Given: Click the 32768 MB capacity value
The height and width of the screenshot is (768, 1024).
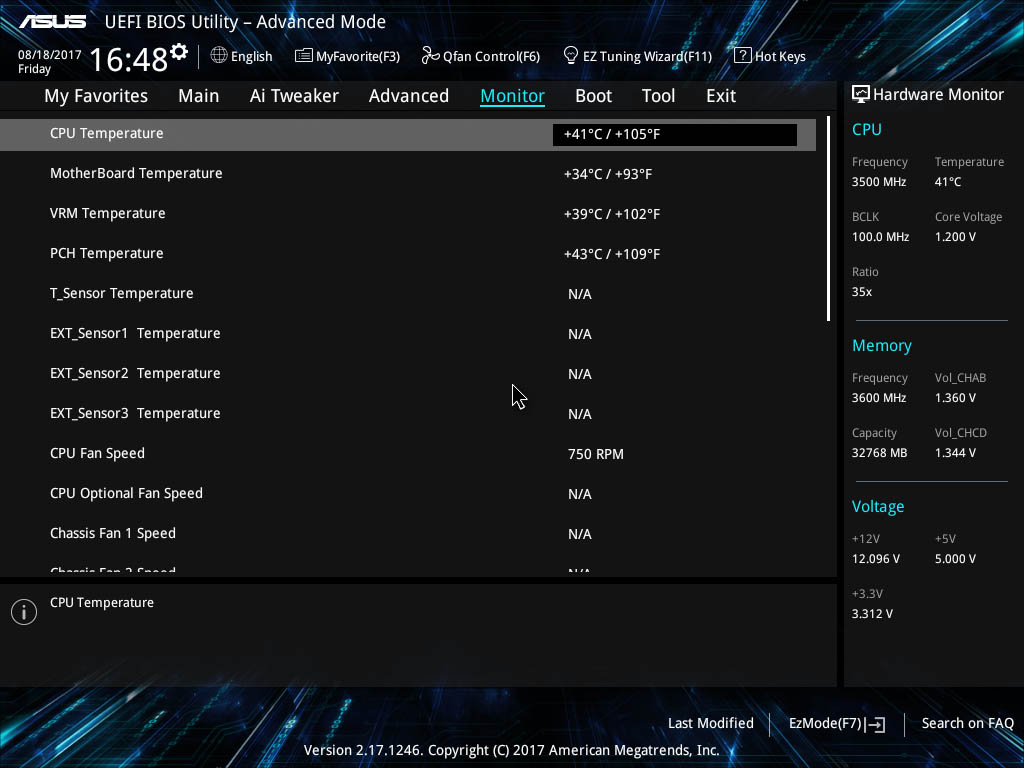Looking at the screenshot, I should [879, 453].
